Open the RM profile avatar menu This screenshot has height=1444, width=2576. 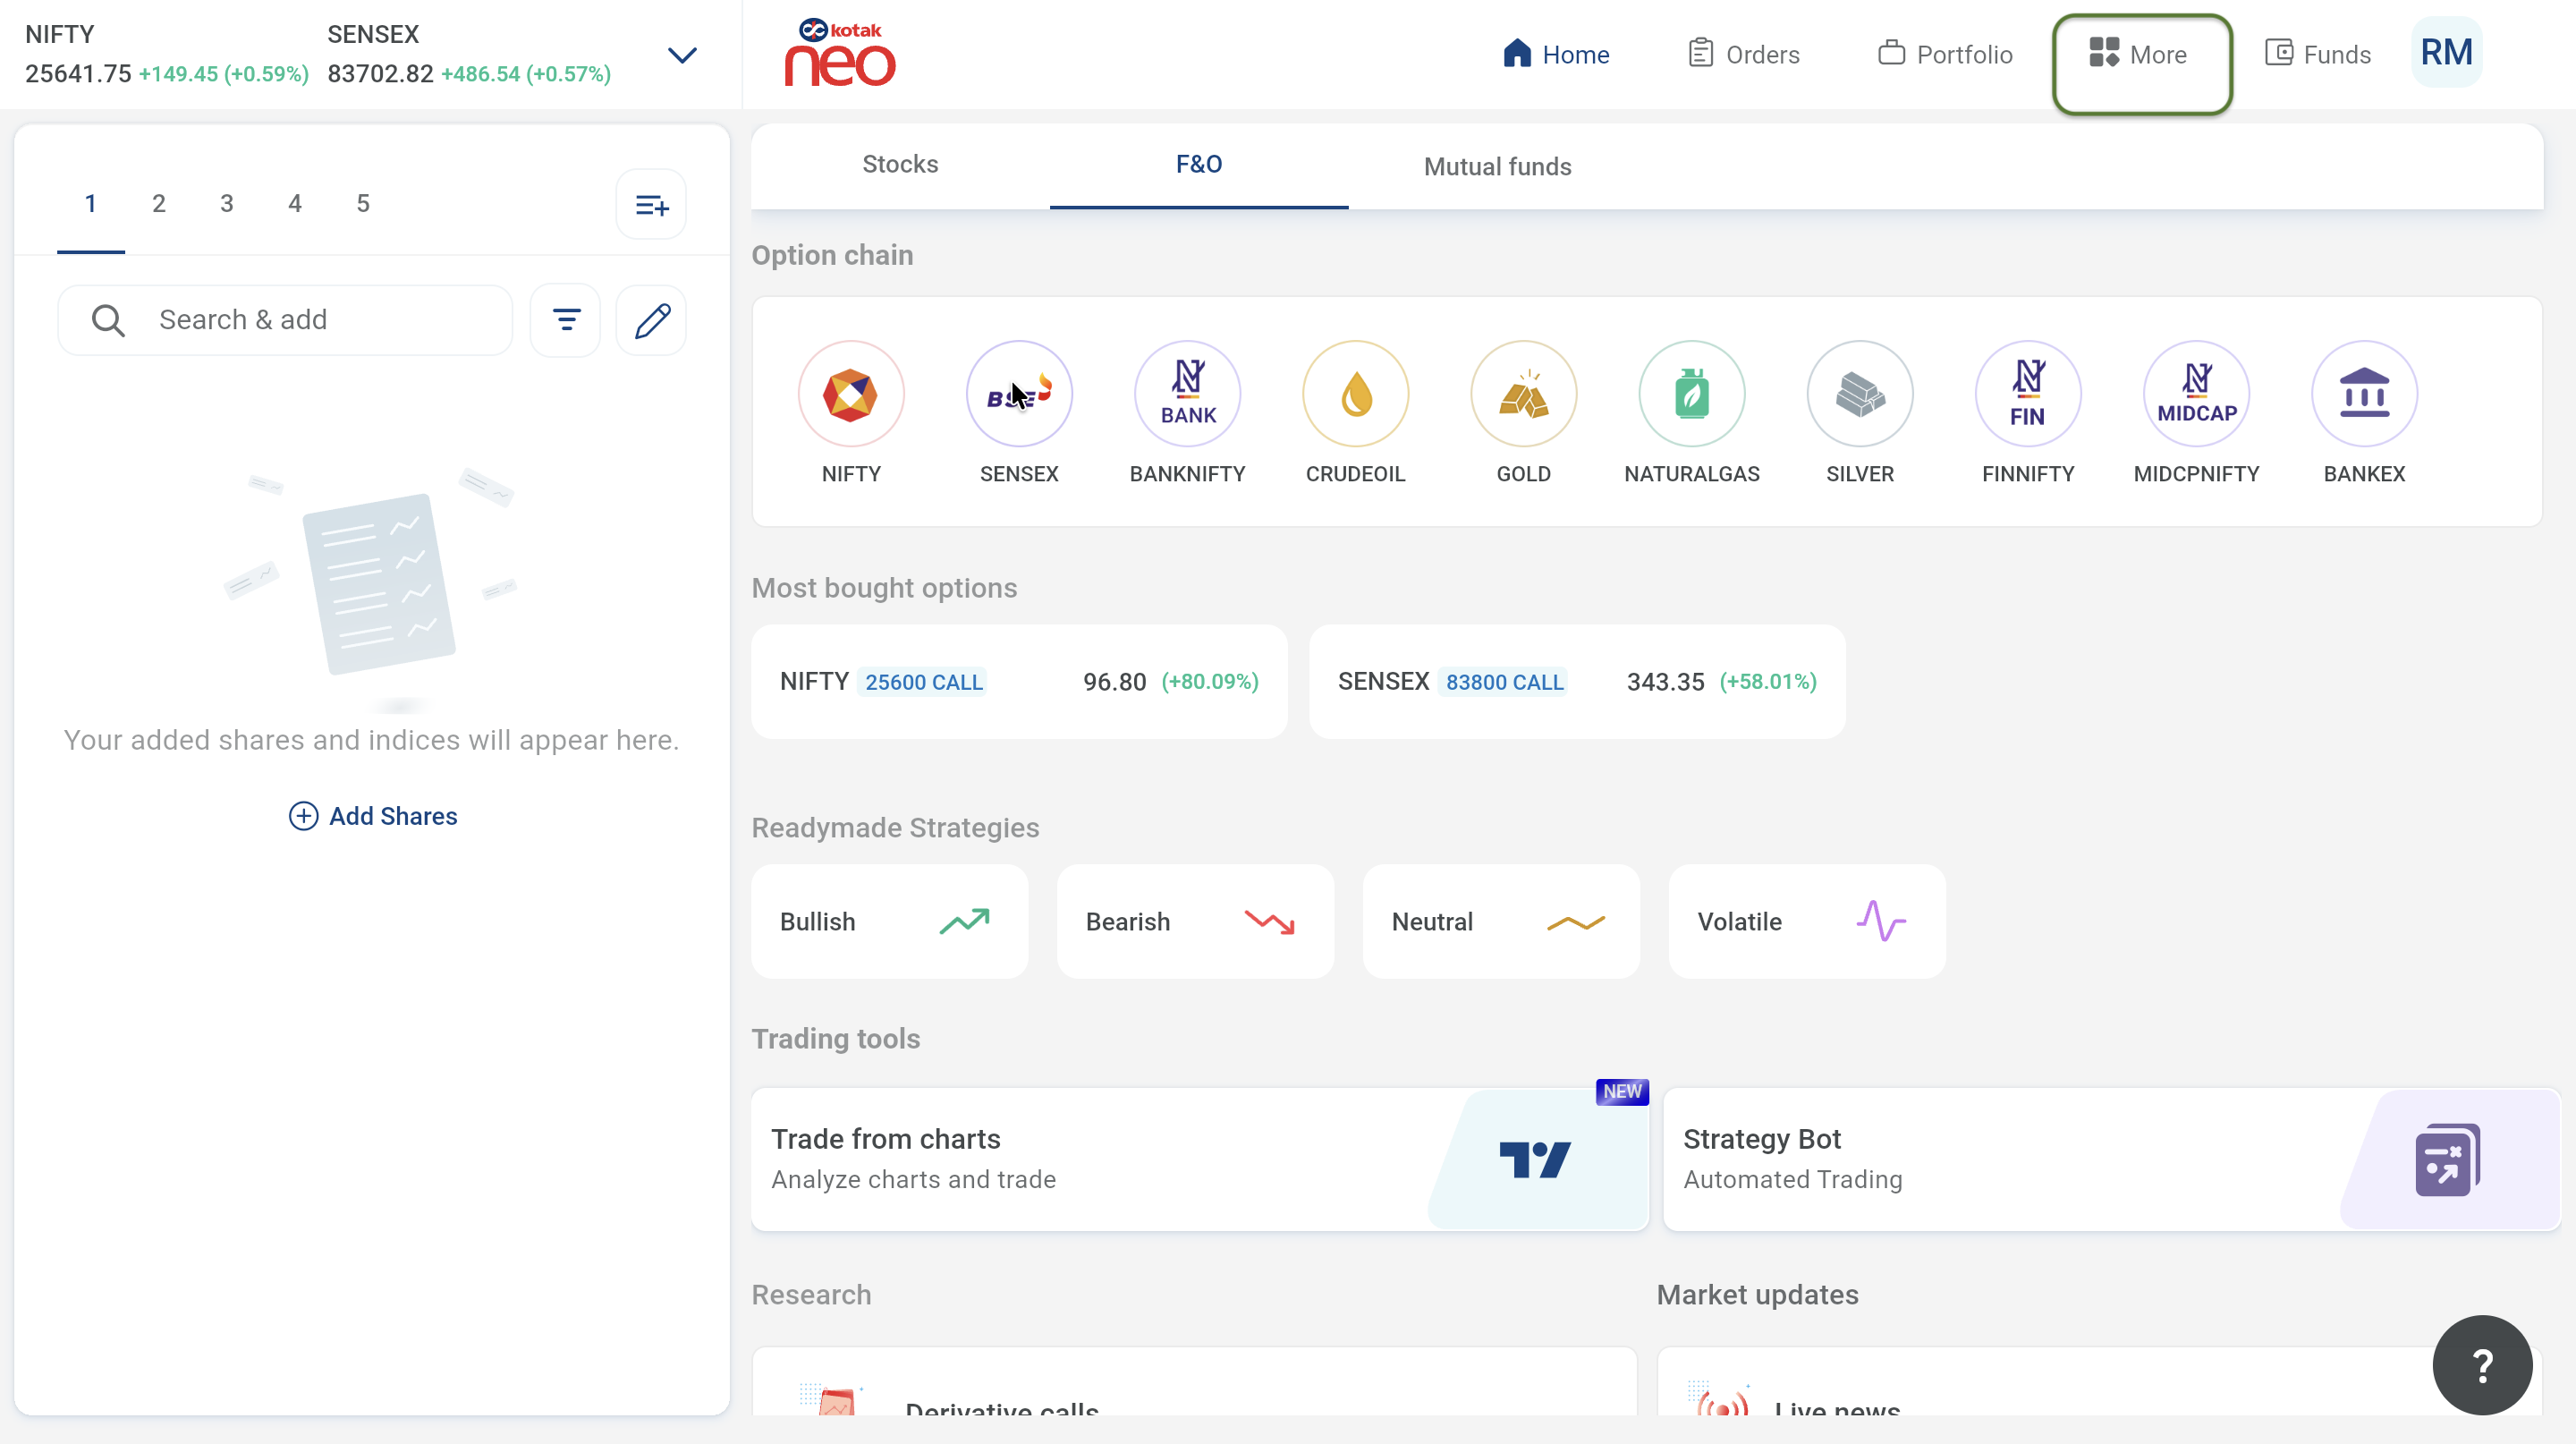[x=2446, y=53]
